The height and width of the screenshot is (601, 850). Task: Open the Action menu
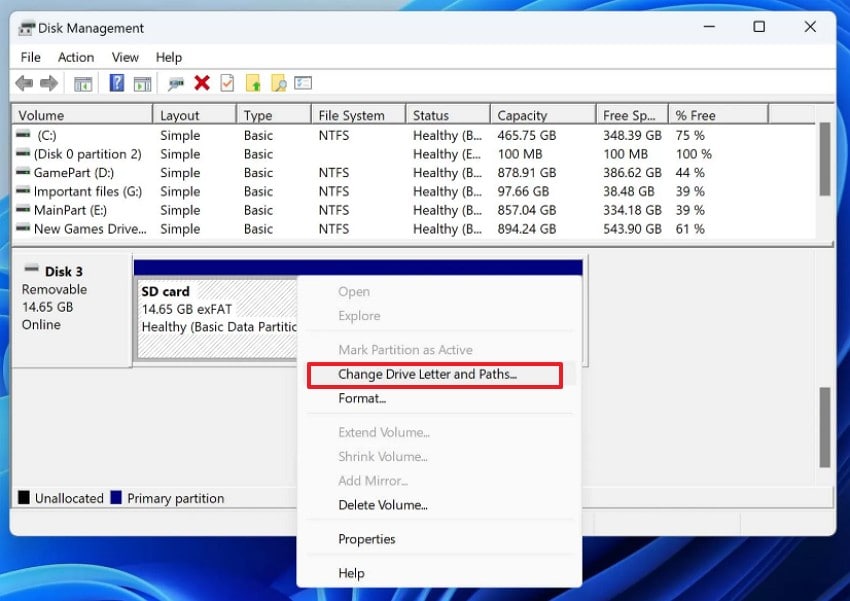click(x=75, y=57)
